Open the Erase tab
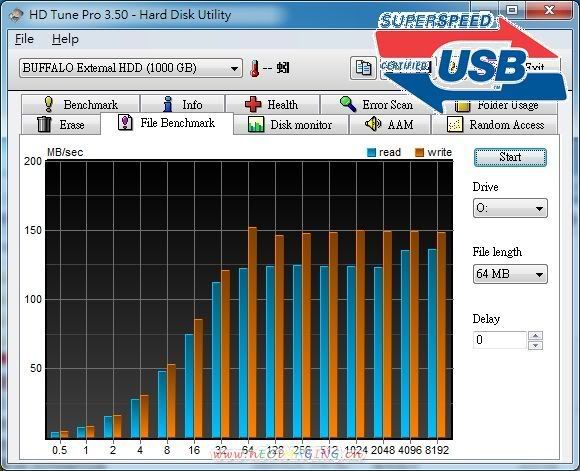 61,125
